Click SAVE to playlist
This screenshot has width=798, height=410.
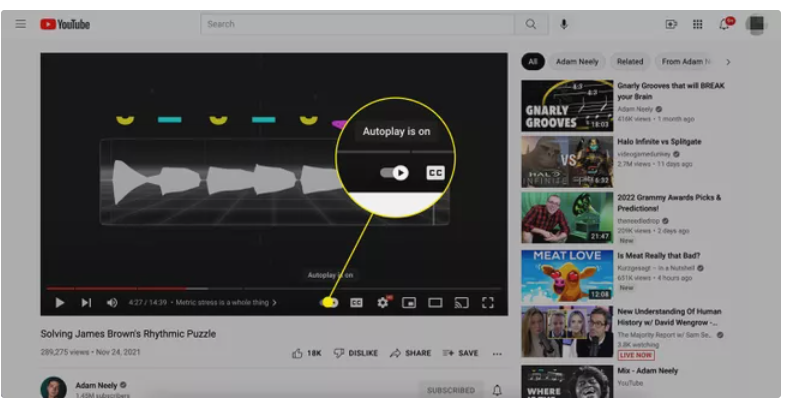pyautogui.click(x=461, y=353)
